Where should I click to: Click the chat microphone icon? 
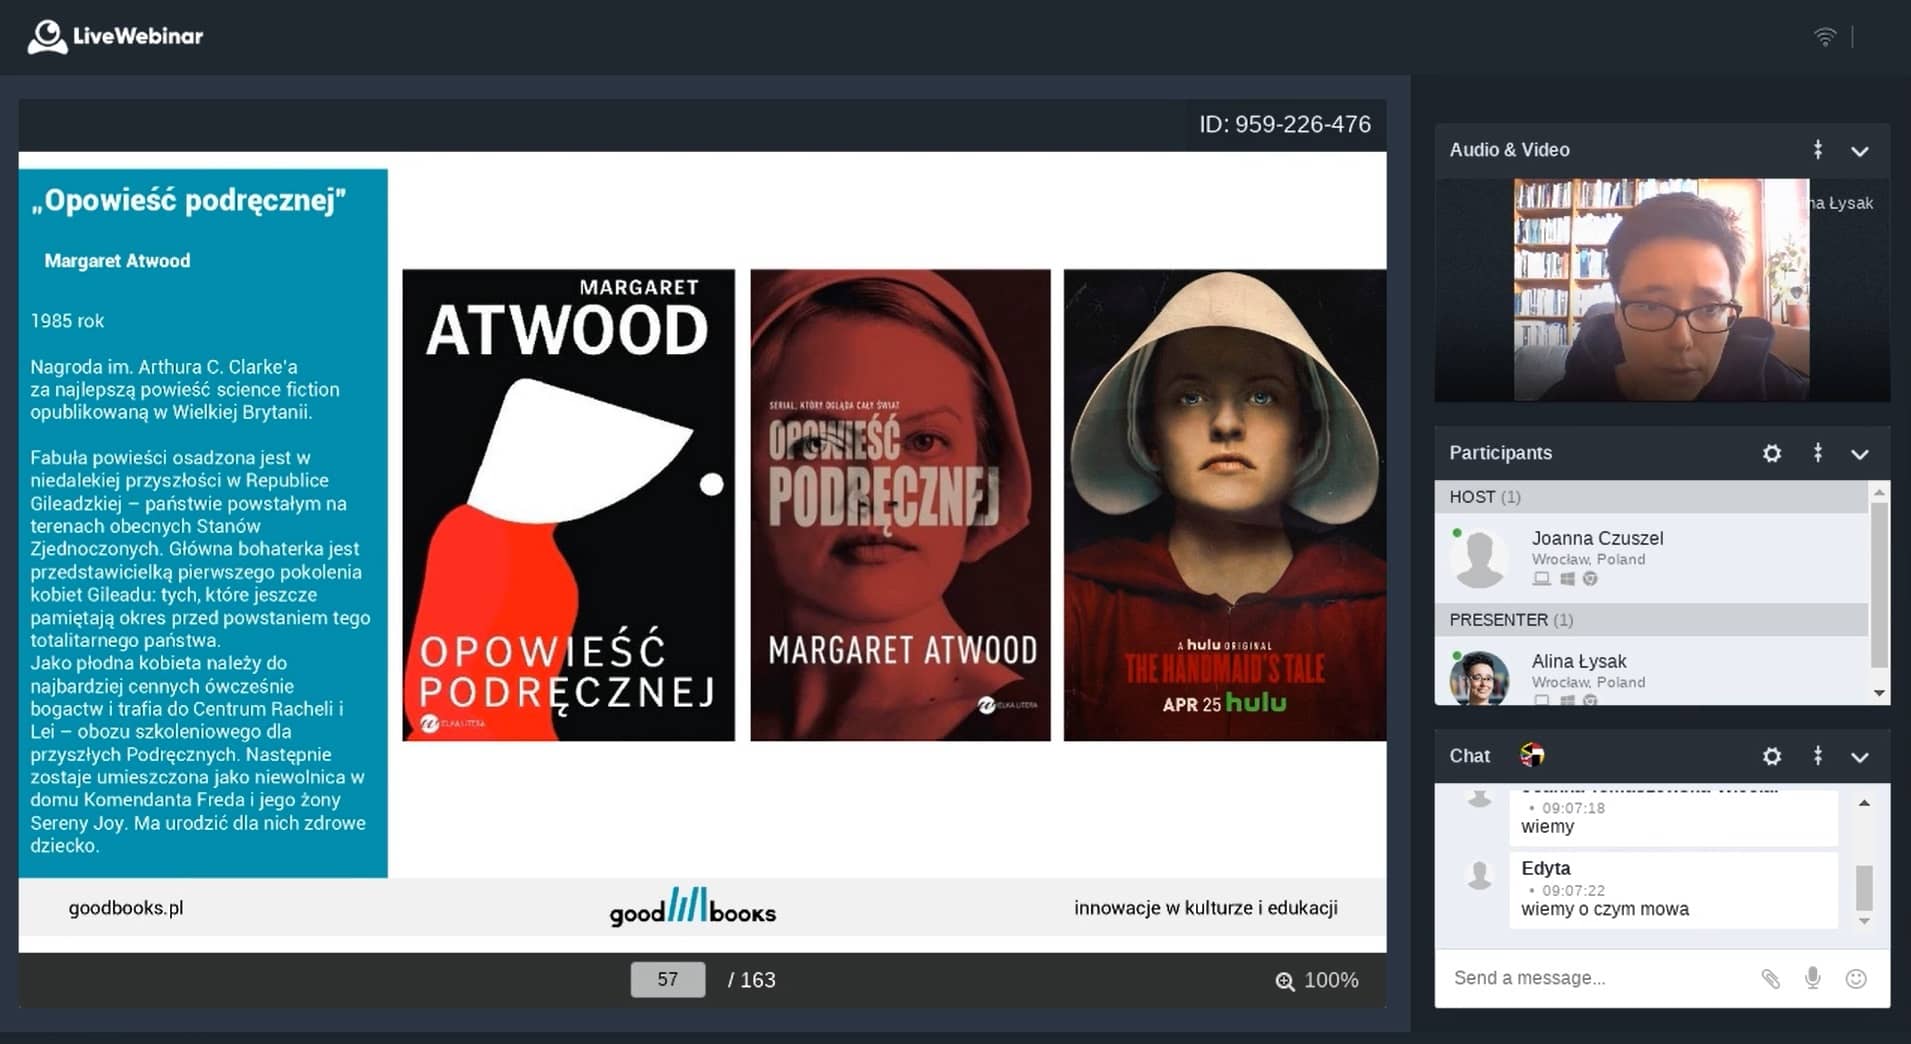pyautogui.click(x=1813, y=978)
